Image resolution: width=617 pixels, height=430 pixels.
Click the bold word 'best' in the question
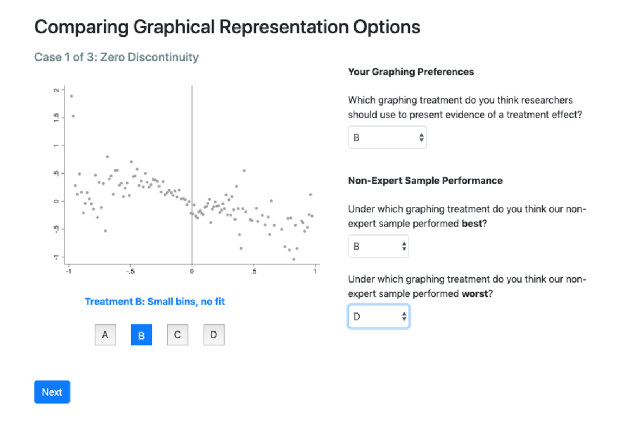pos(471,223)
